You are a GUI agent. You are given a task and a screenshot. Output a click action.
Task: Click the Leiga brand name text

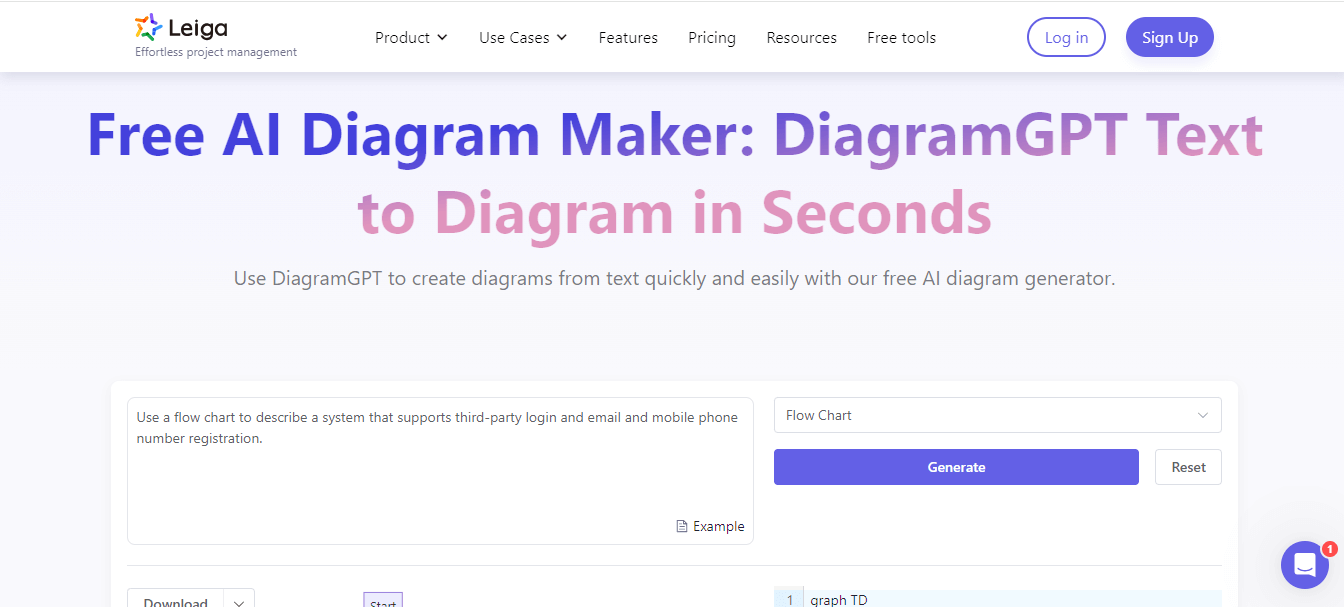point(198,28)
